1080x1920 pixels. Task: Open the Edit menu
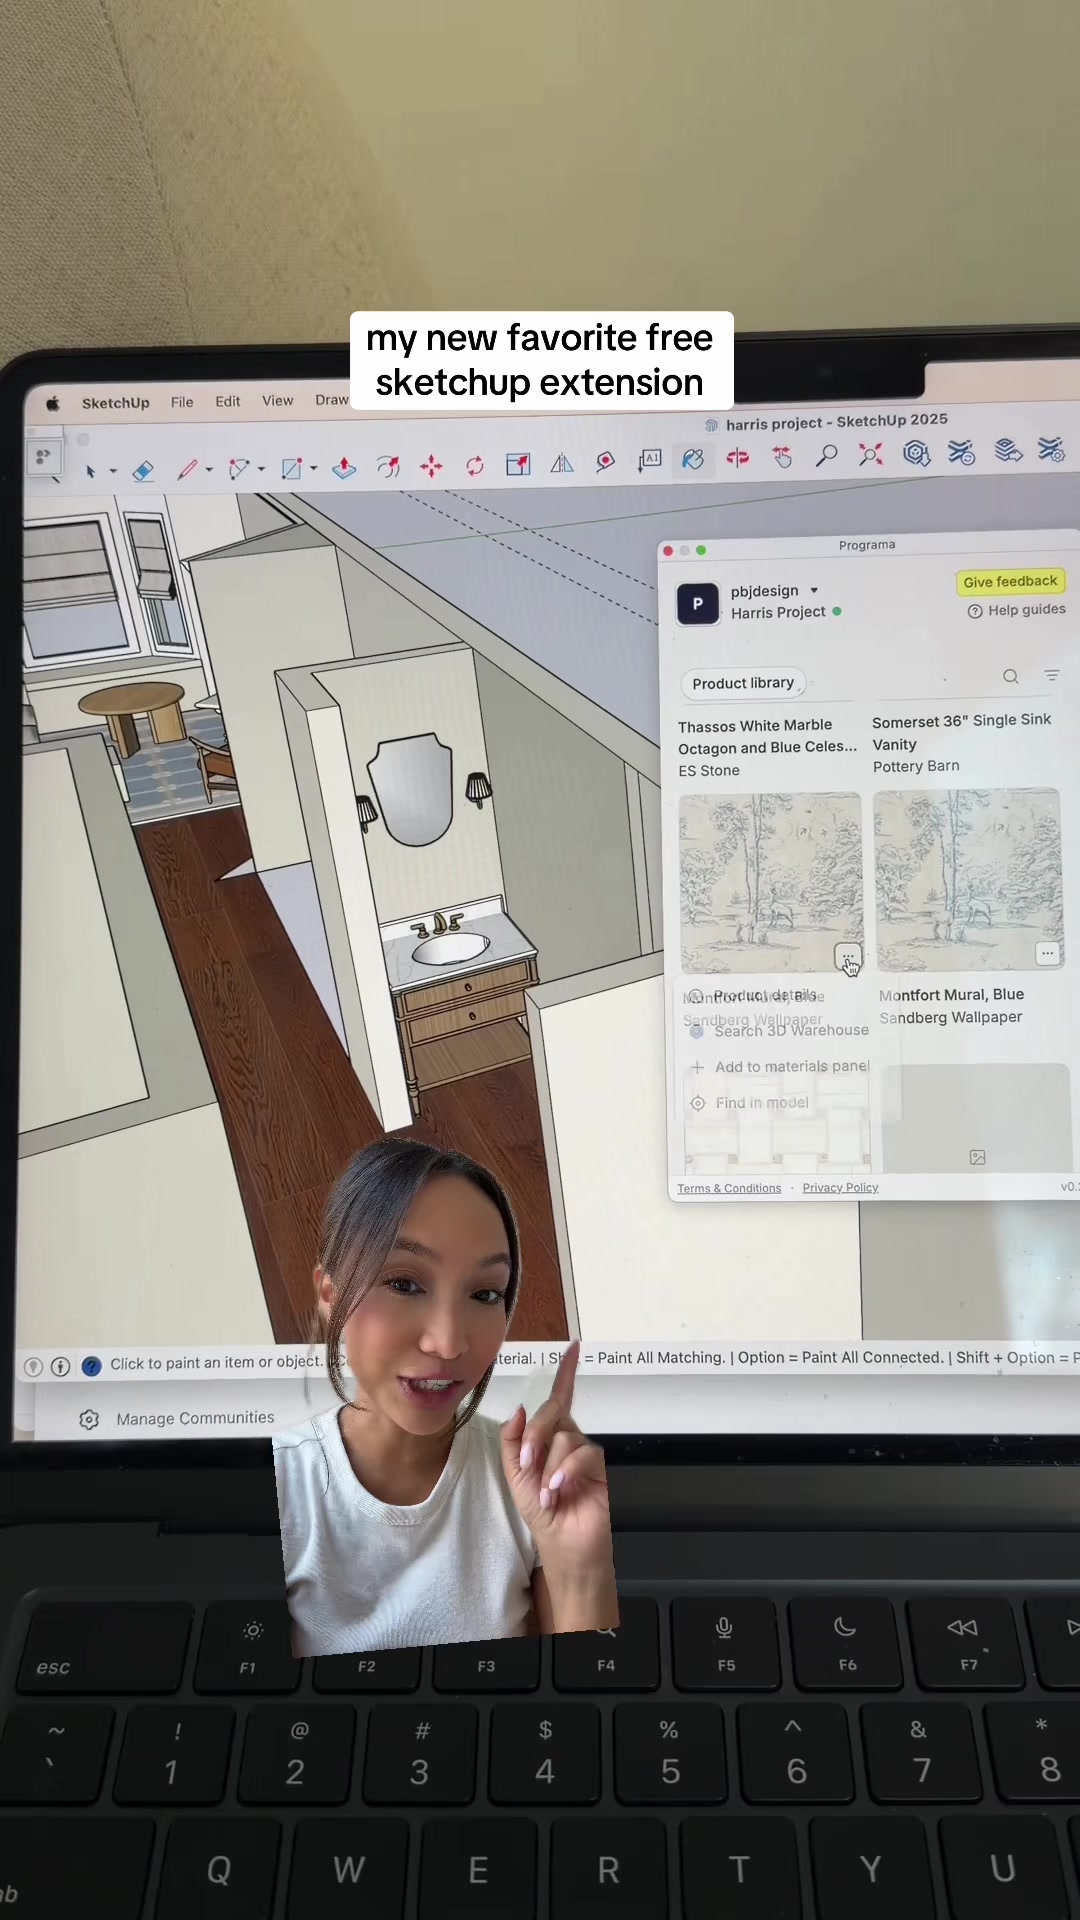coord(228,401)
